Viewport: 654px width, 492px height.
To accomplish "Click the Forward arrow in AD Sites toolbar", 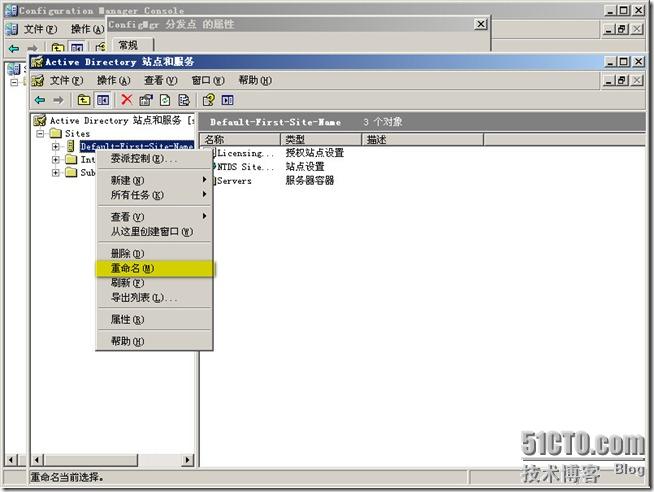I will point(58,100).
